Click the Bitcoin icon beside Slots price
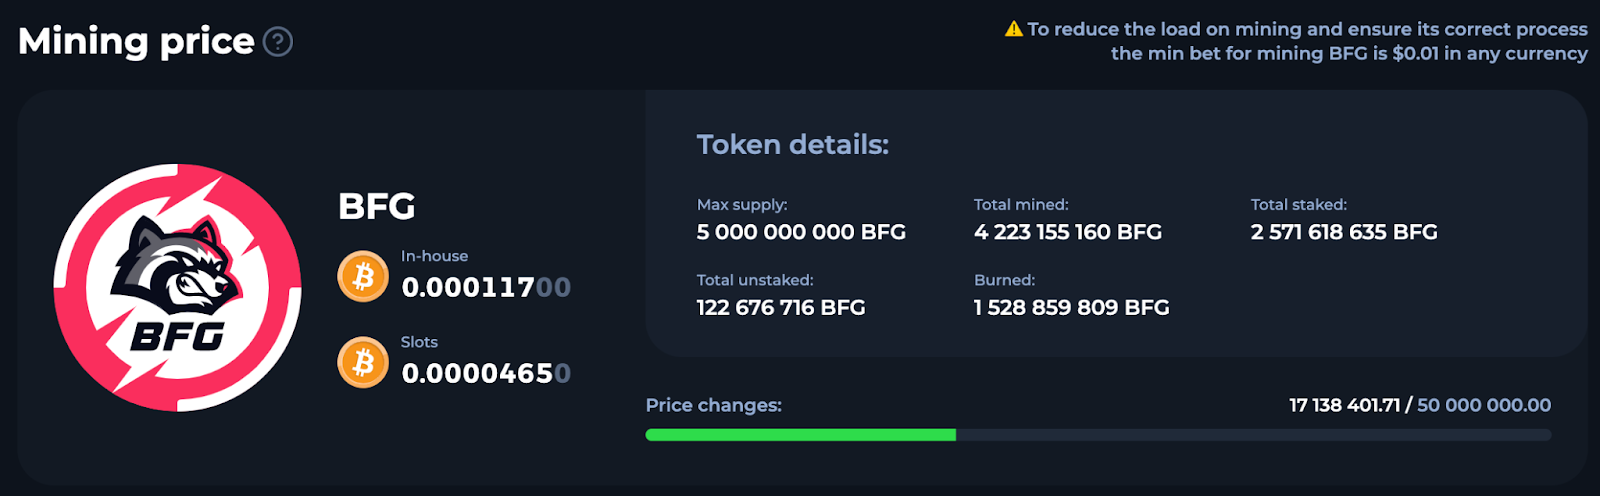Viewport: 1600px width, 496px height. tap(363, 362)
